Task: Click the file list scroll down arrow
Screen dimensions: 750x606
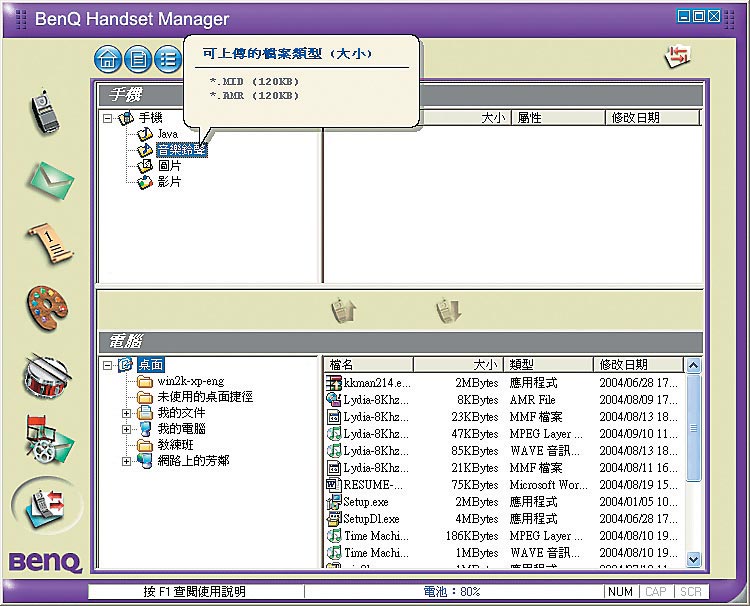Action: coord(694,559)
